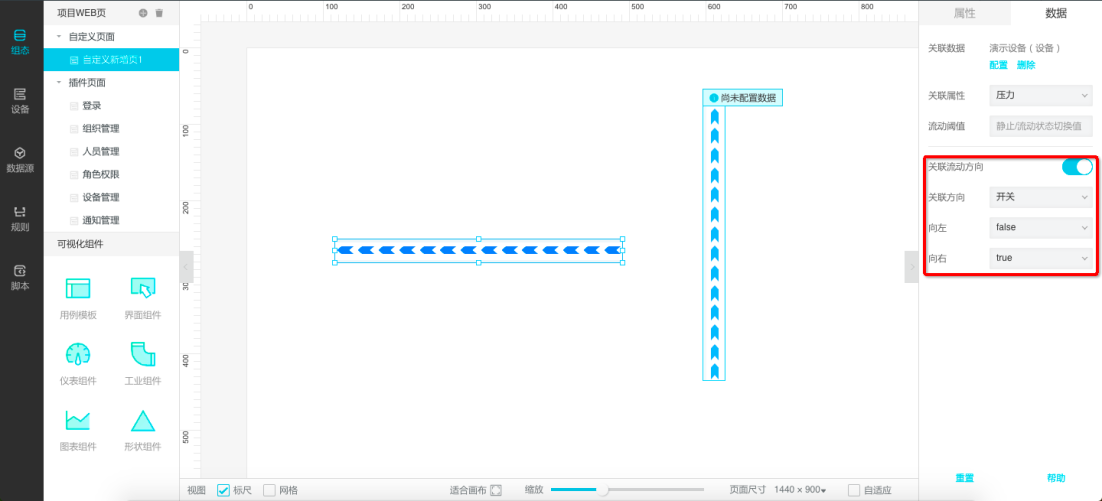1102x501 pixels.
Task: Open the 设备 section in sidebar
Action: coord(21,101)
